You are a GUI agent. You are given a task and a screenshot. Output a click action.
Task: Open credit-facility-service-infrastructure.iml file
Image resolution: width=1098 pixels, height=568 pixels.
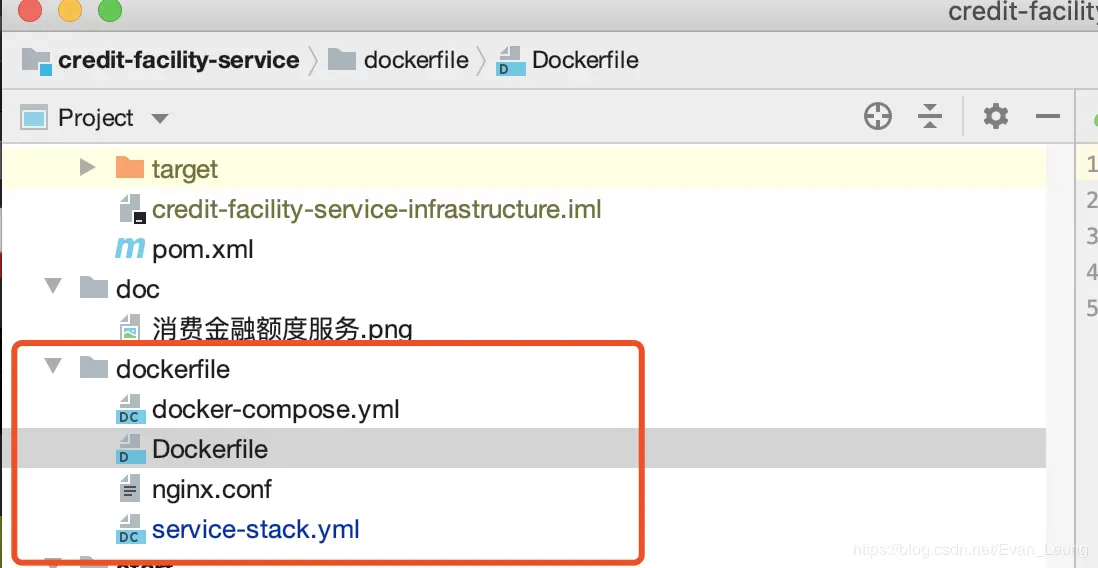(x=376, y=209)
